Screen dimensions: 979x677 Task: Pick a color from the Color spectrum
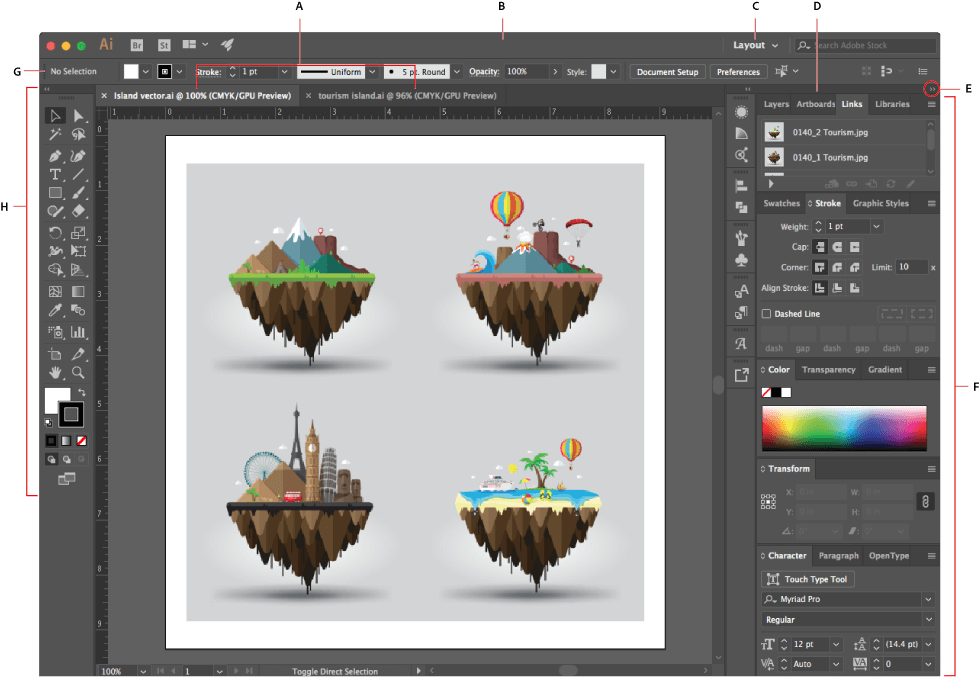tap(845, 427)
